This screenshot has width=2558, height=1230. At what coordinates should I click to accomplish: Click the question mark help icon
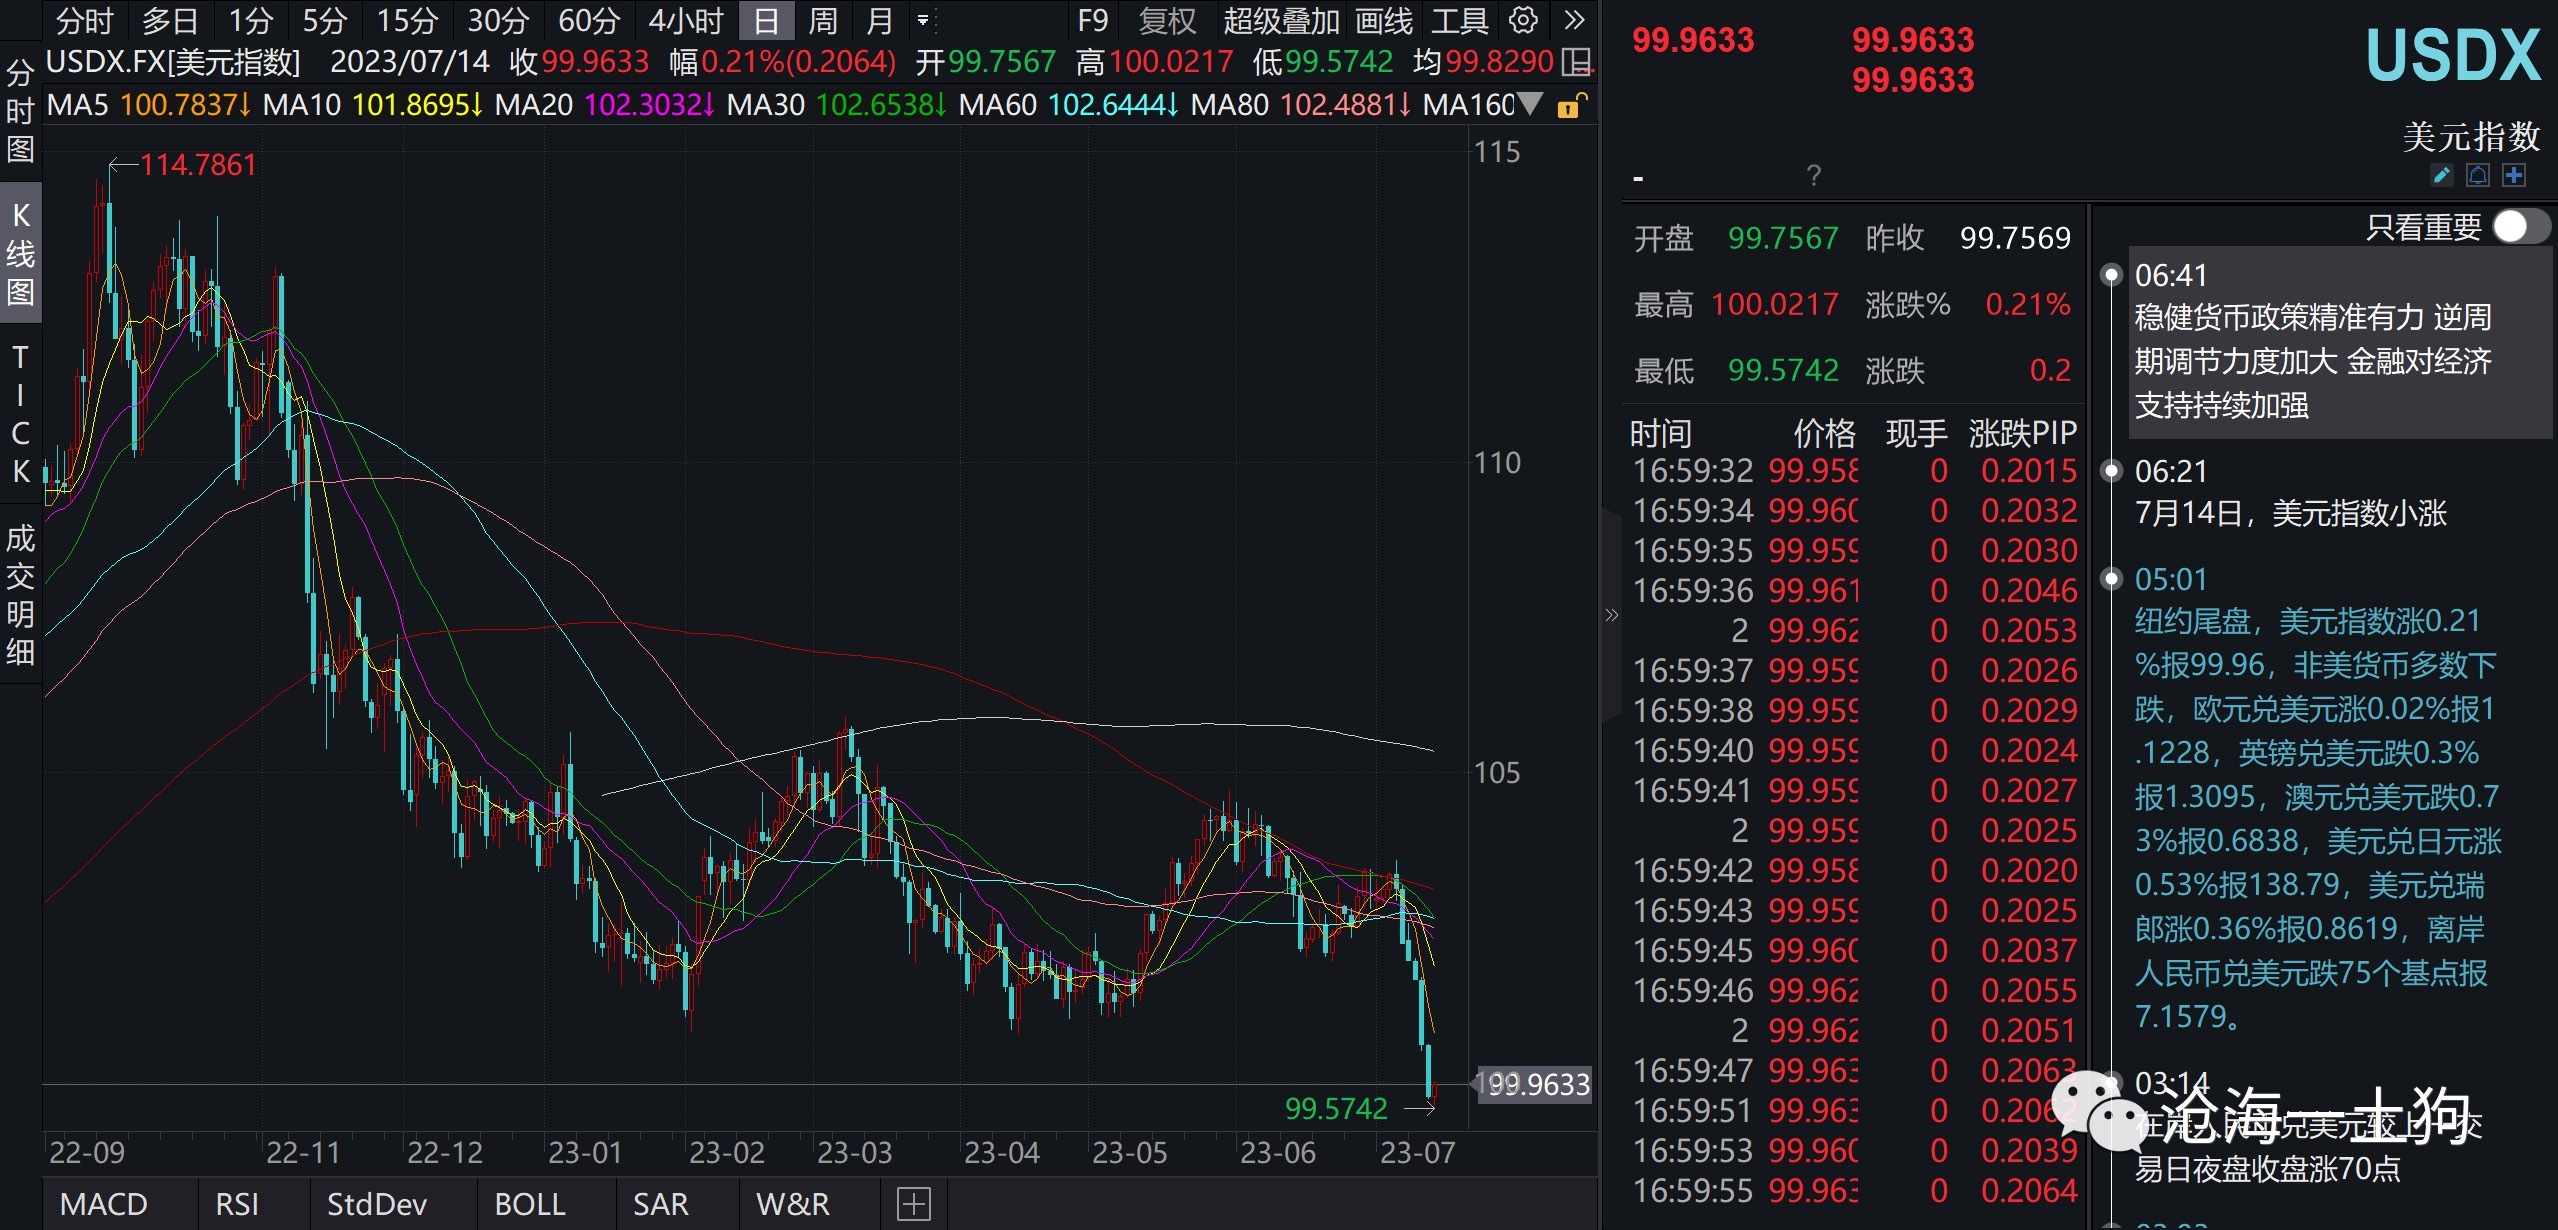pyautogui.click(x=1814, y=176)
